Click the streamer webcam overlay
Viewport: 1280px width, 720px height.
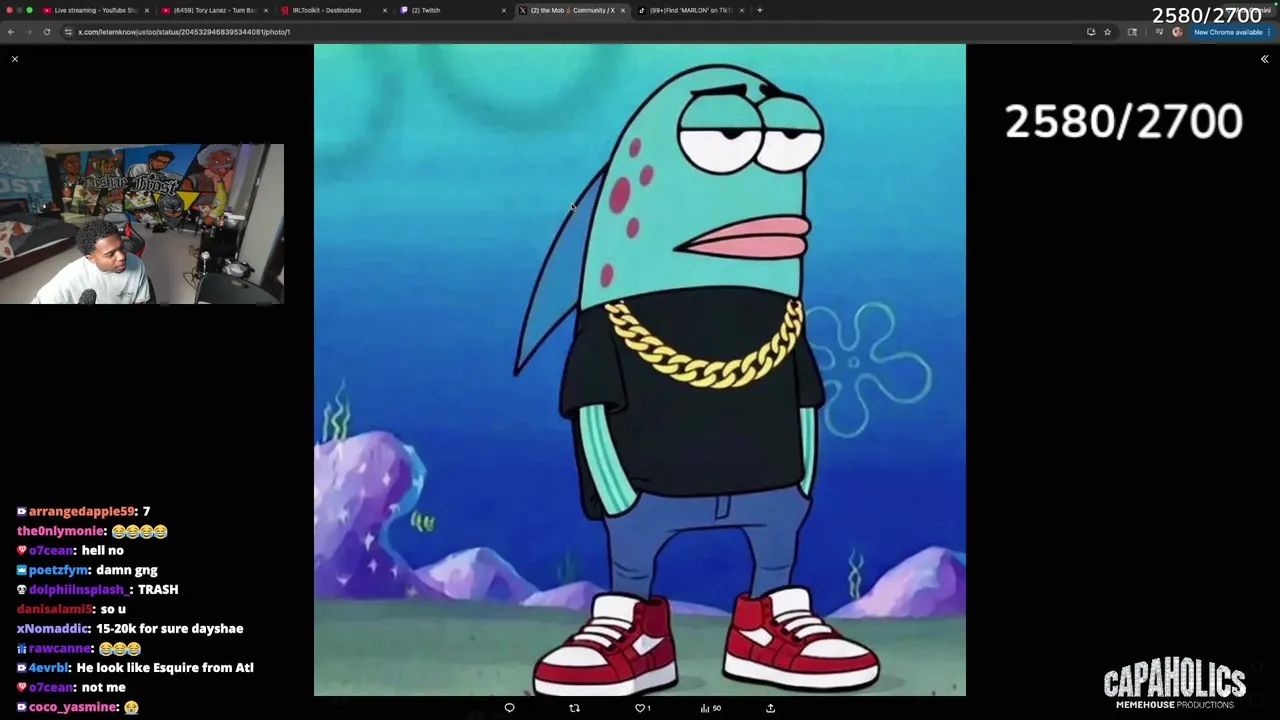pyautogui.click(x=142, y=224)
